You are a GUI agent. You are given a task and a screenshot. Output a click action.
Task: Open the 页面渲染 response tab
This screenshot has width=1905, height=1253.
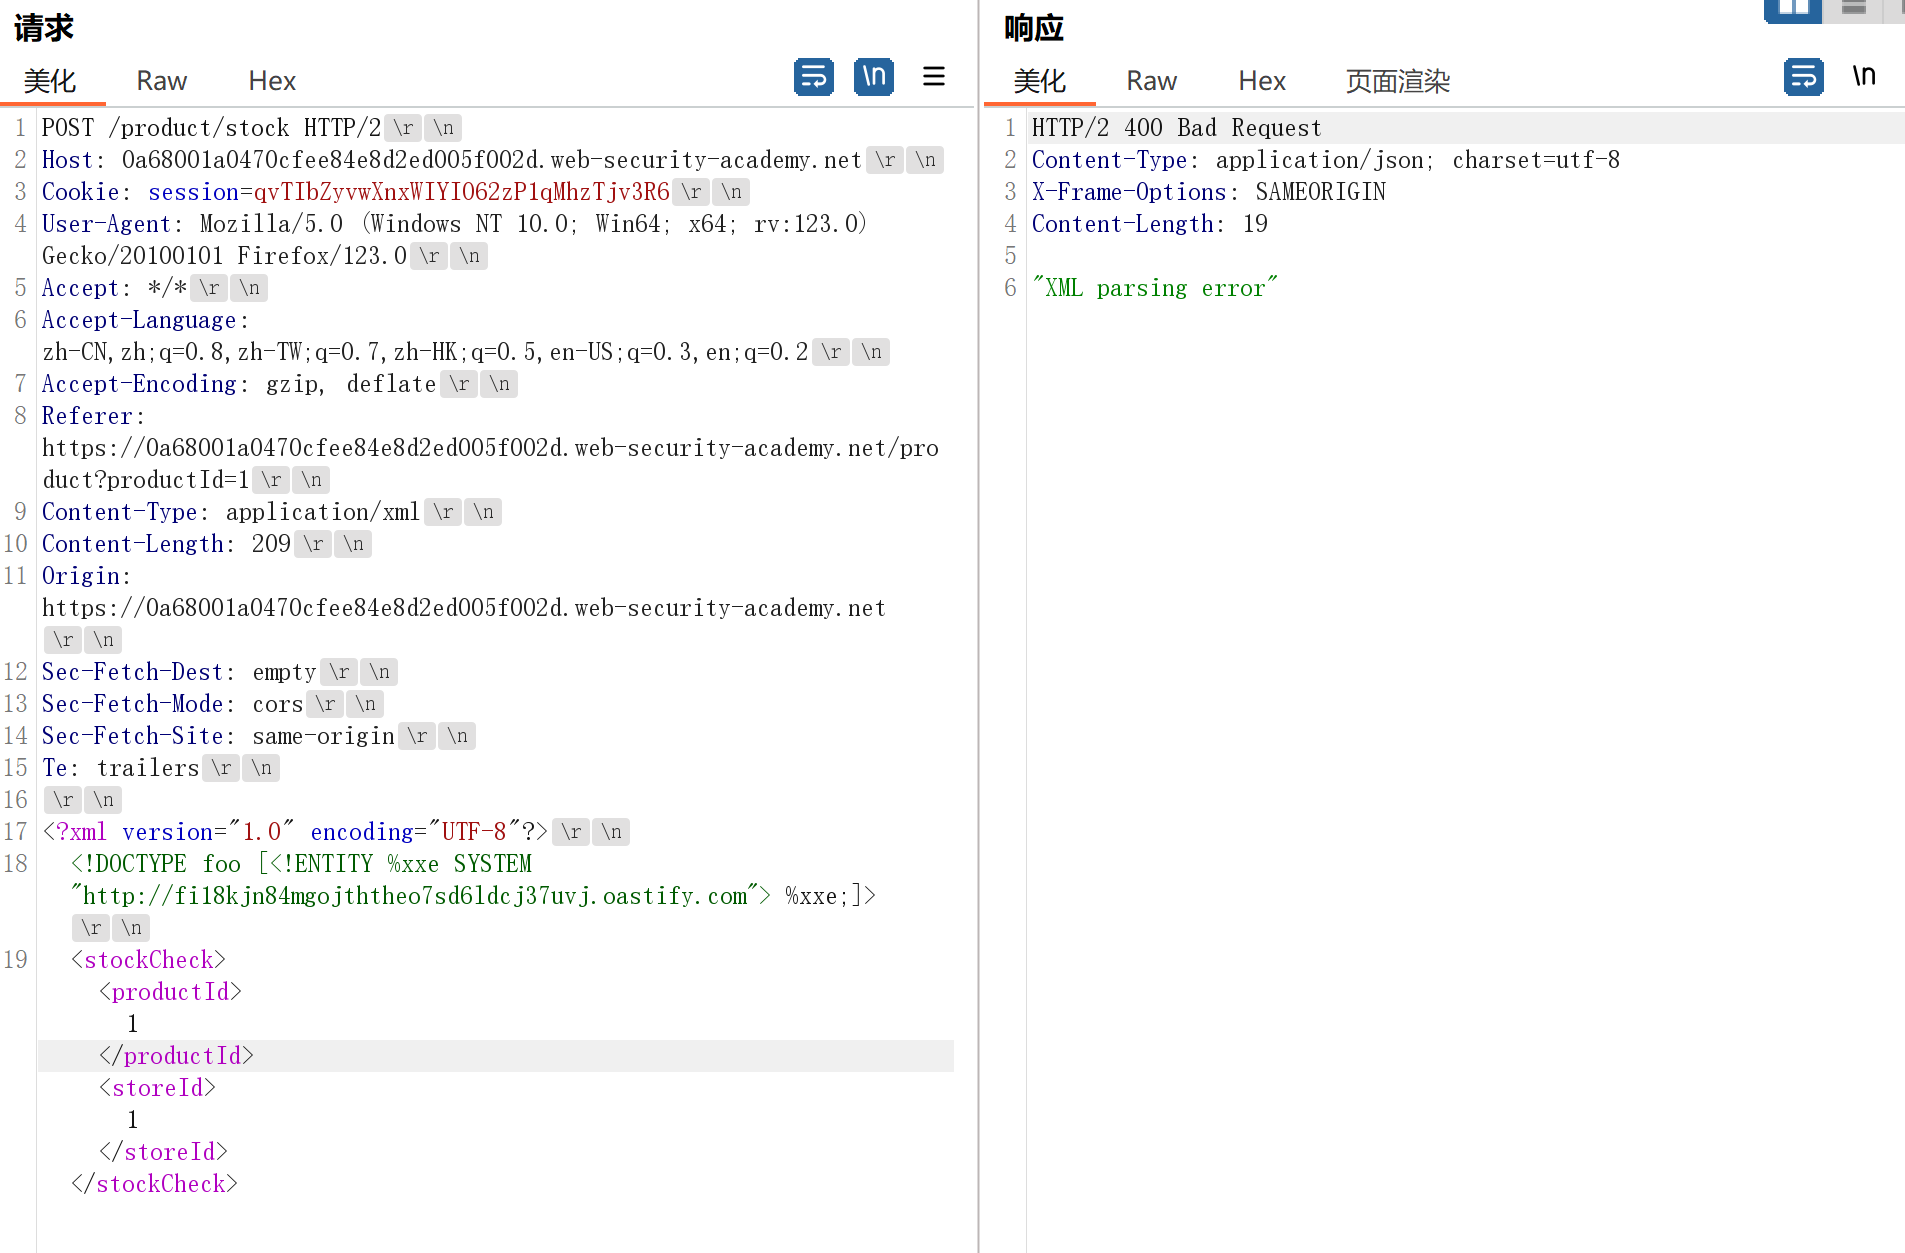[1398, 81]
